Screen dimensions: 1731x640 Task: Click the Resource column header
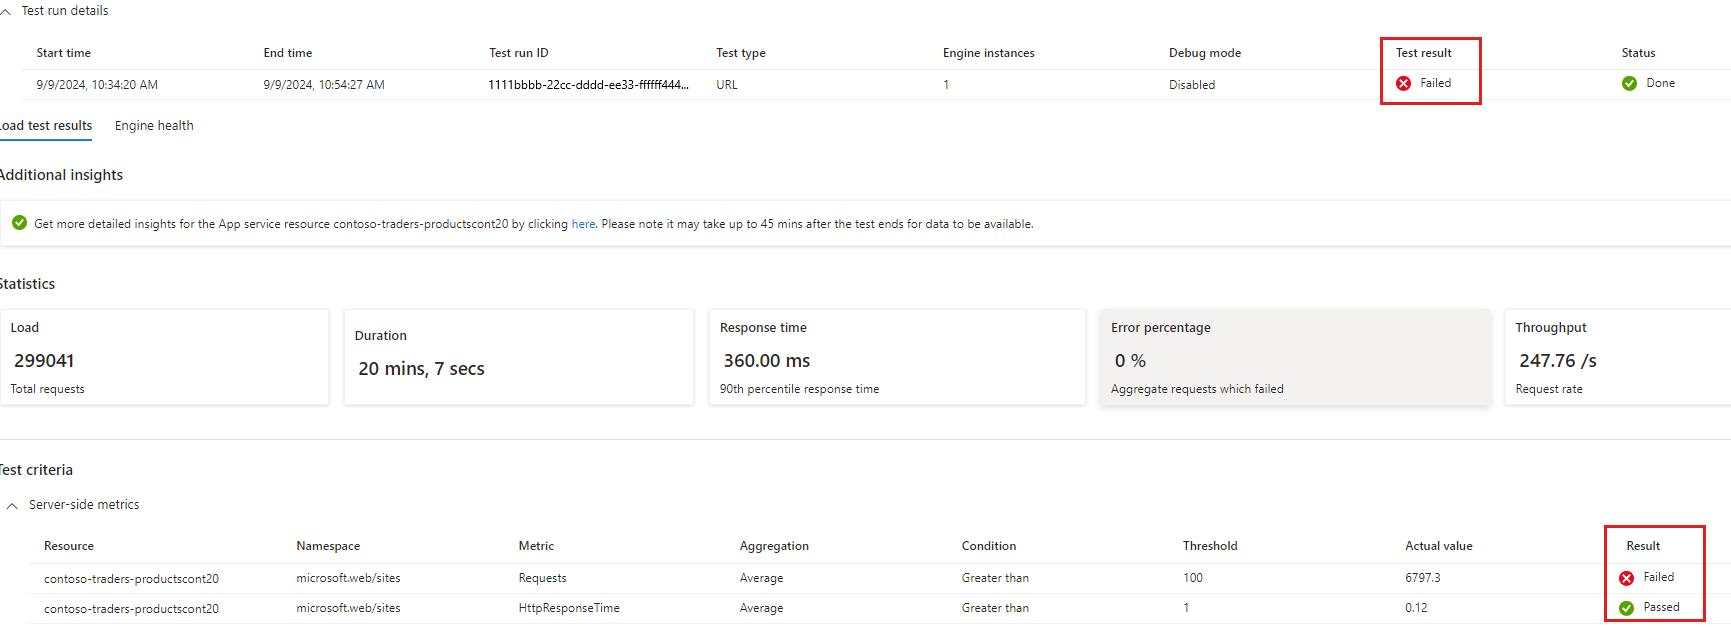(x=69, y=546)
